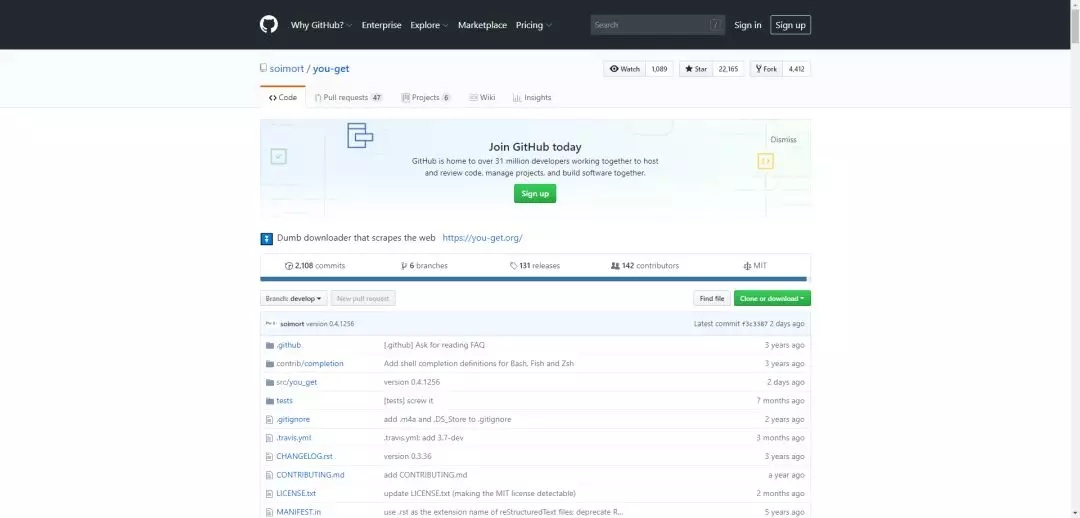Open the Marketplace page
The height and width of the screenshot is (518, 1080).
482,25
